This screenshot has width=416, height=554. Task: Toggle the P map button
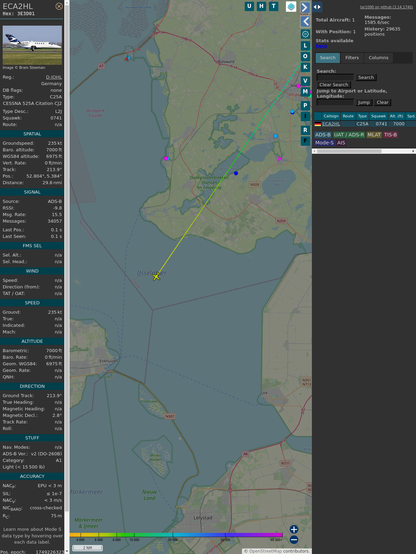click(305, 105)
